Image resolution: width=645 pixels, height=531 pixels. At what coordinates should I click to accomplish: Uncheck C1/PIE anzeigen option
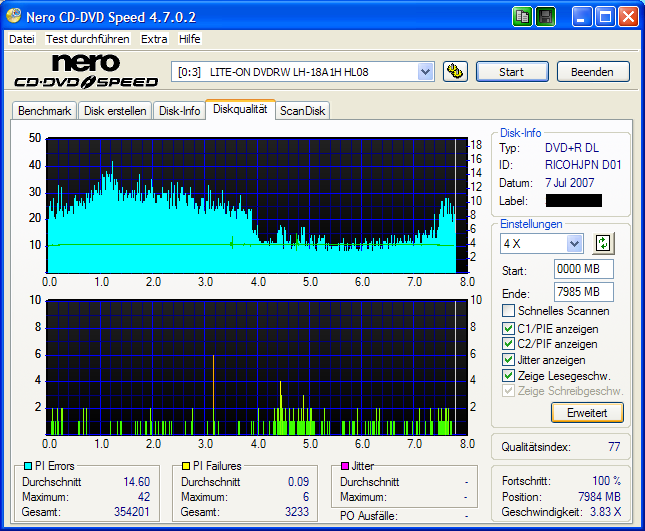pos(509,328)
